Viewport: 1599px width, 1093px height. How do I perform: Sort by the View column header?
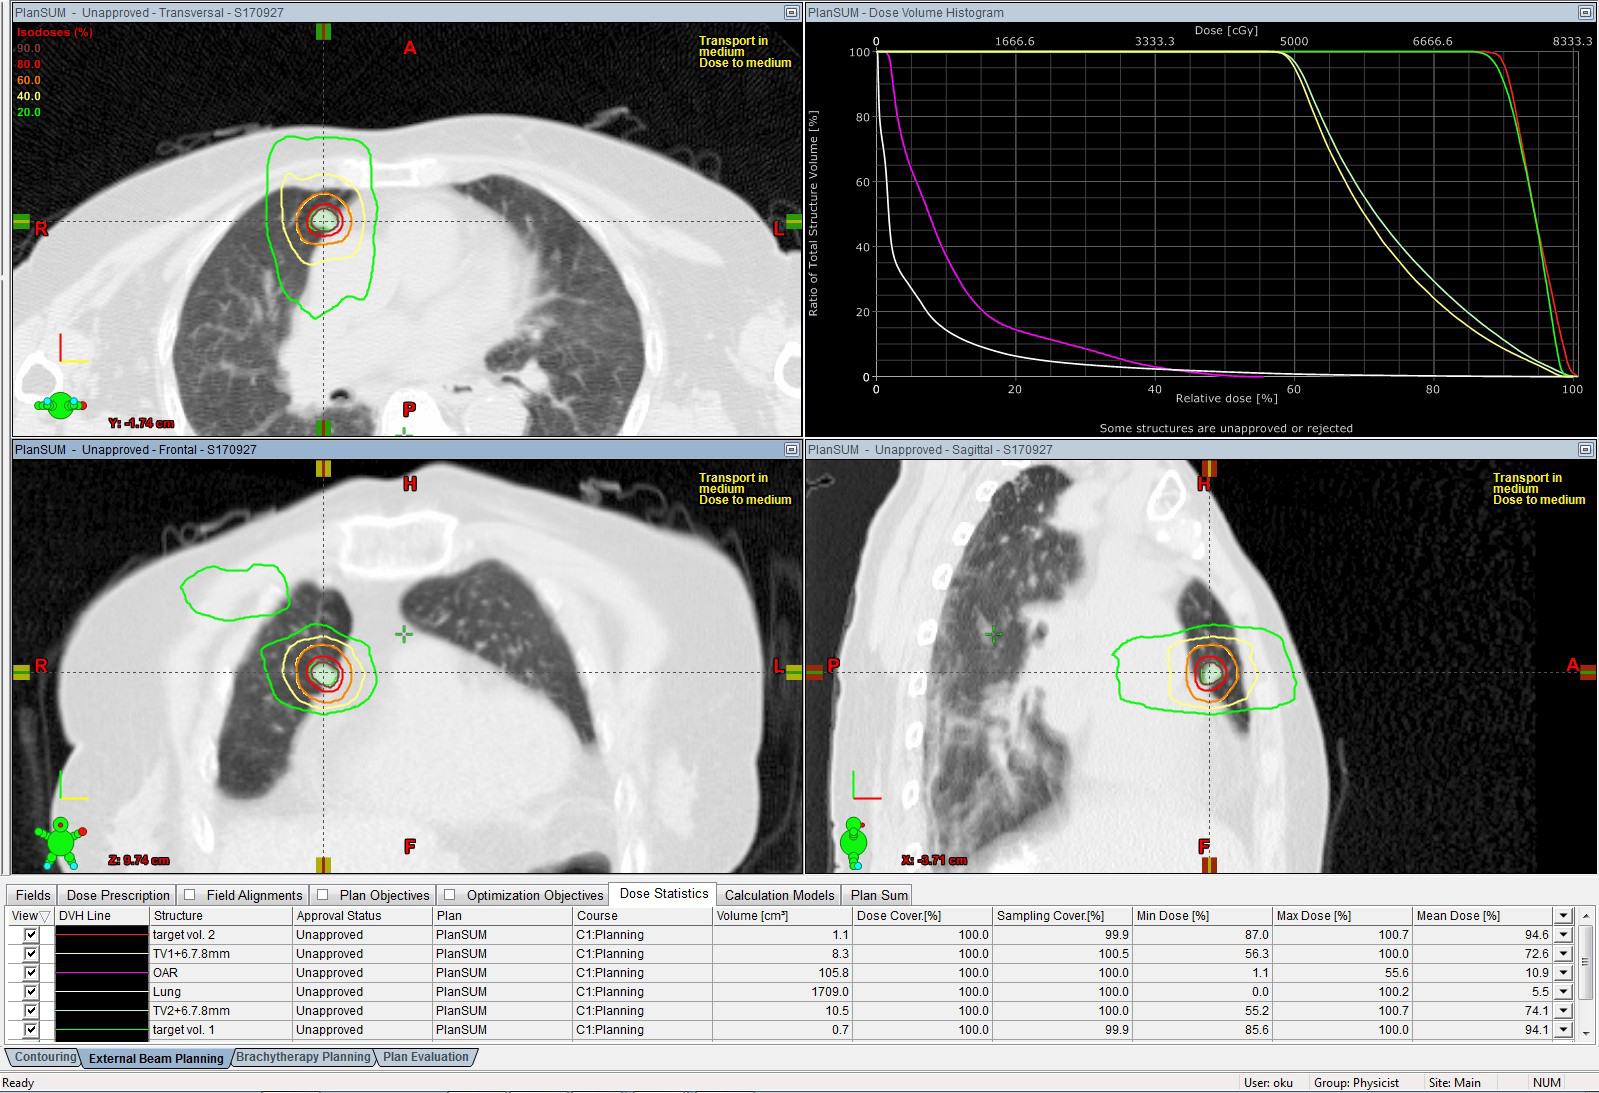(30, 916)
